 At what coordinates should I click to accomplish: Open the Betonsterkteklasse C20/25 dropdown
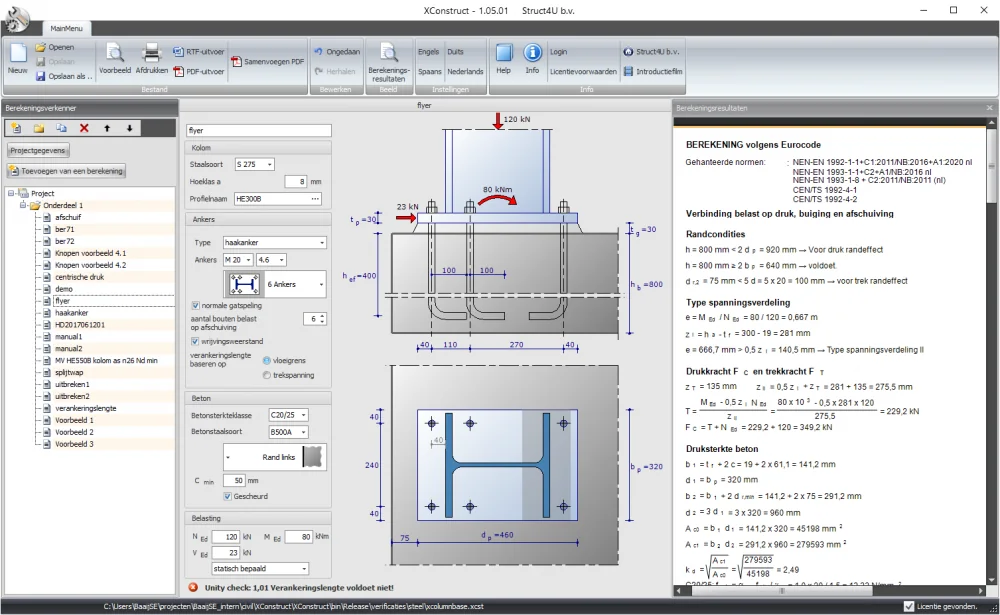click(x=288, y=415)
